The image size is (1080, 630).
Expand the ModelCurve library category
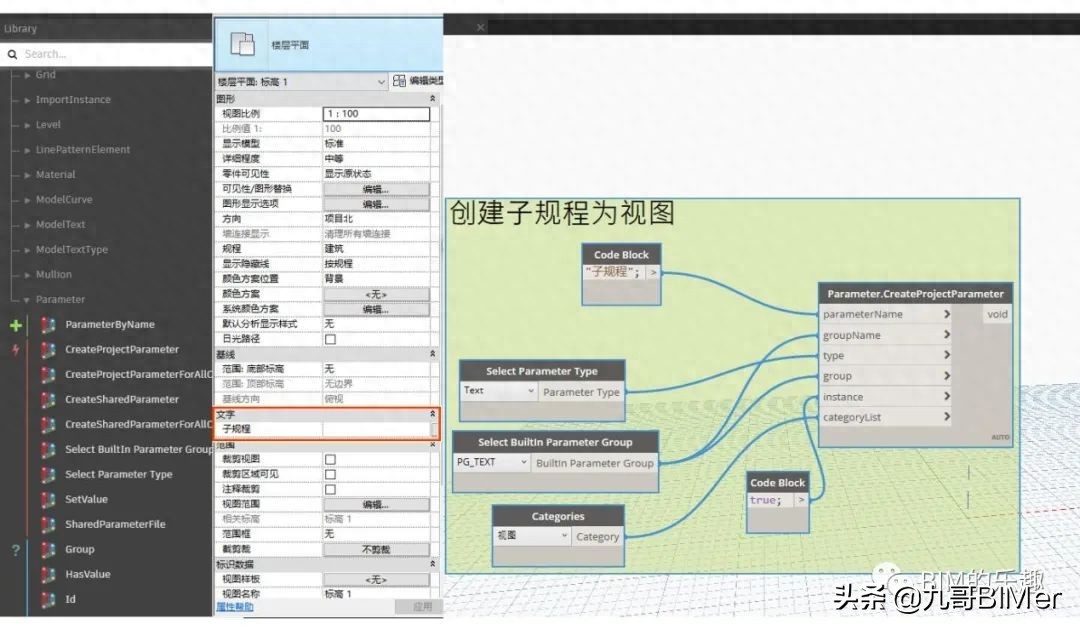[27, 200]
